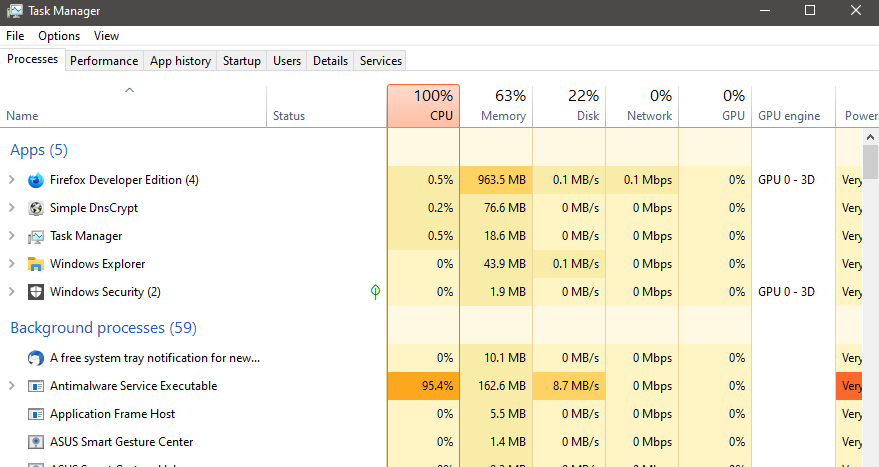Open the Options menu
879x467 pixels.
pyautogui.click(x=59, y=36)
